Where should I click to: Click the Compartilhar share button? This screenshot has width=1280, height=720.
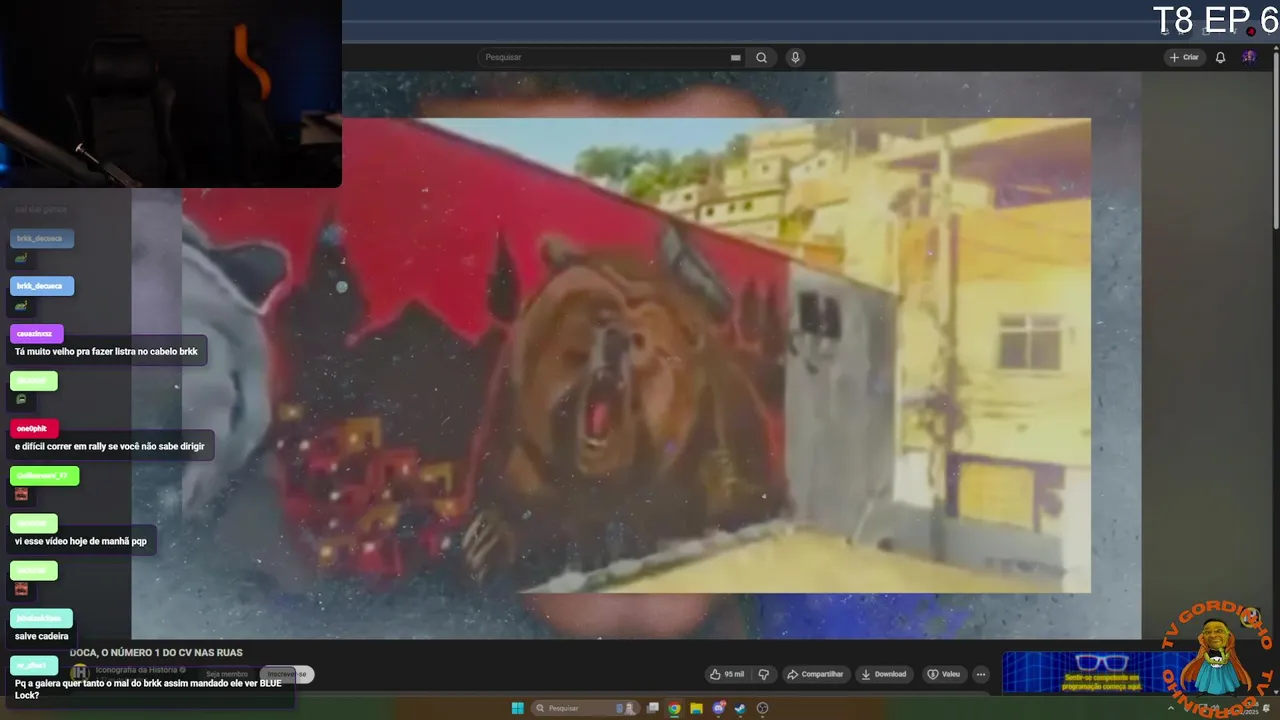[x=815, y=674]
